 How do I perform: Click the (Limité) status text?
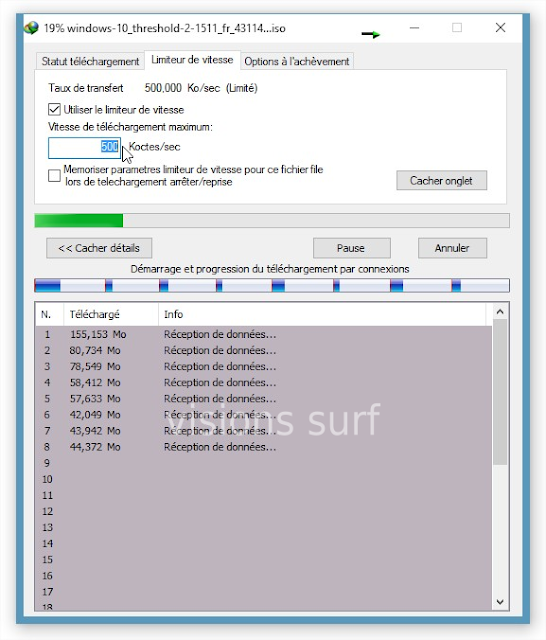[242, 88]
